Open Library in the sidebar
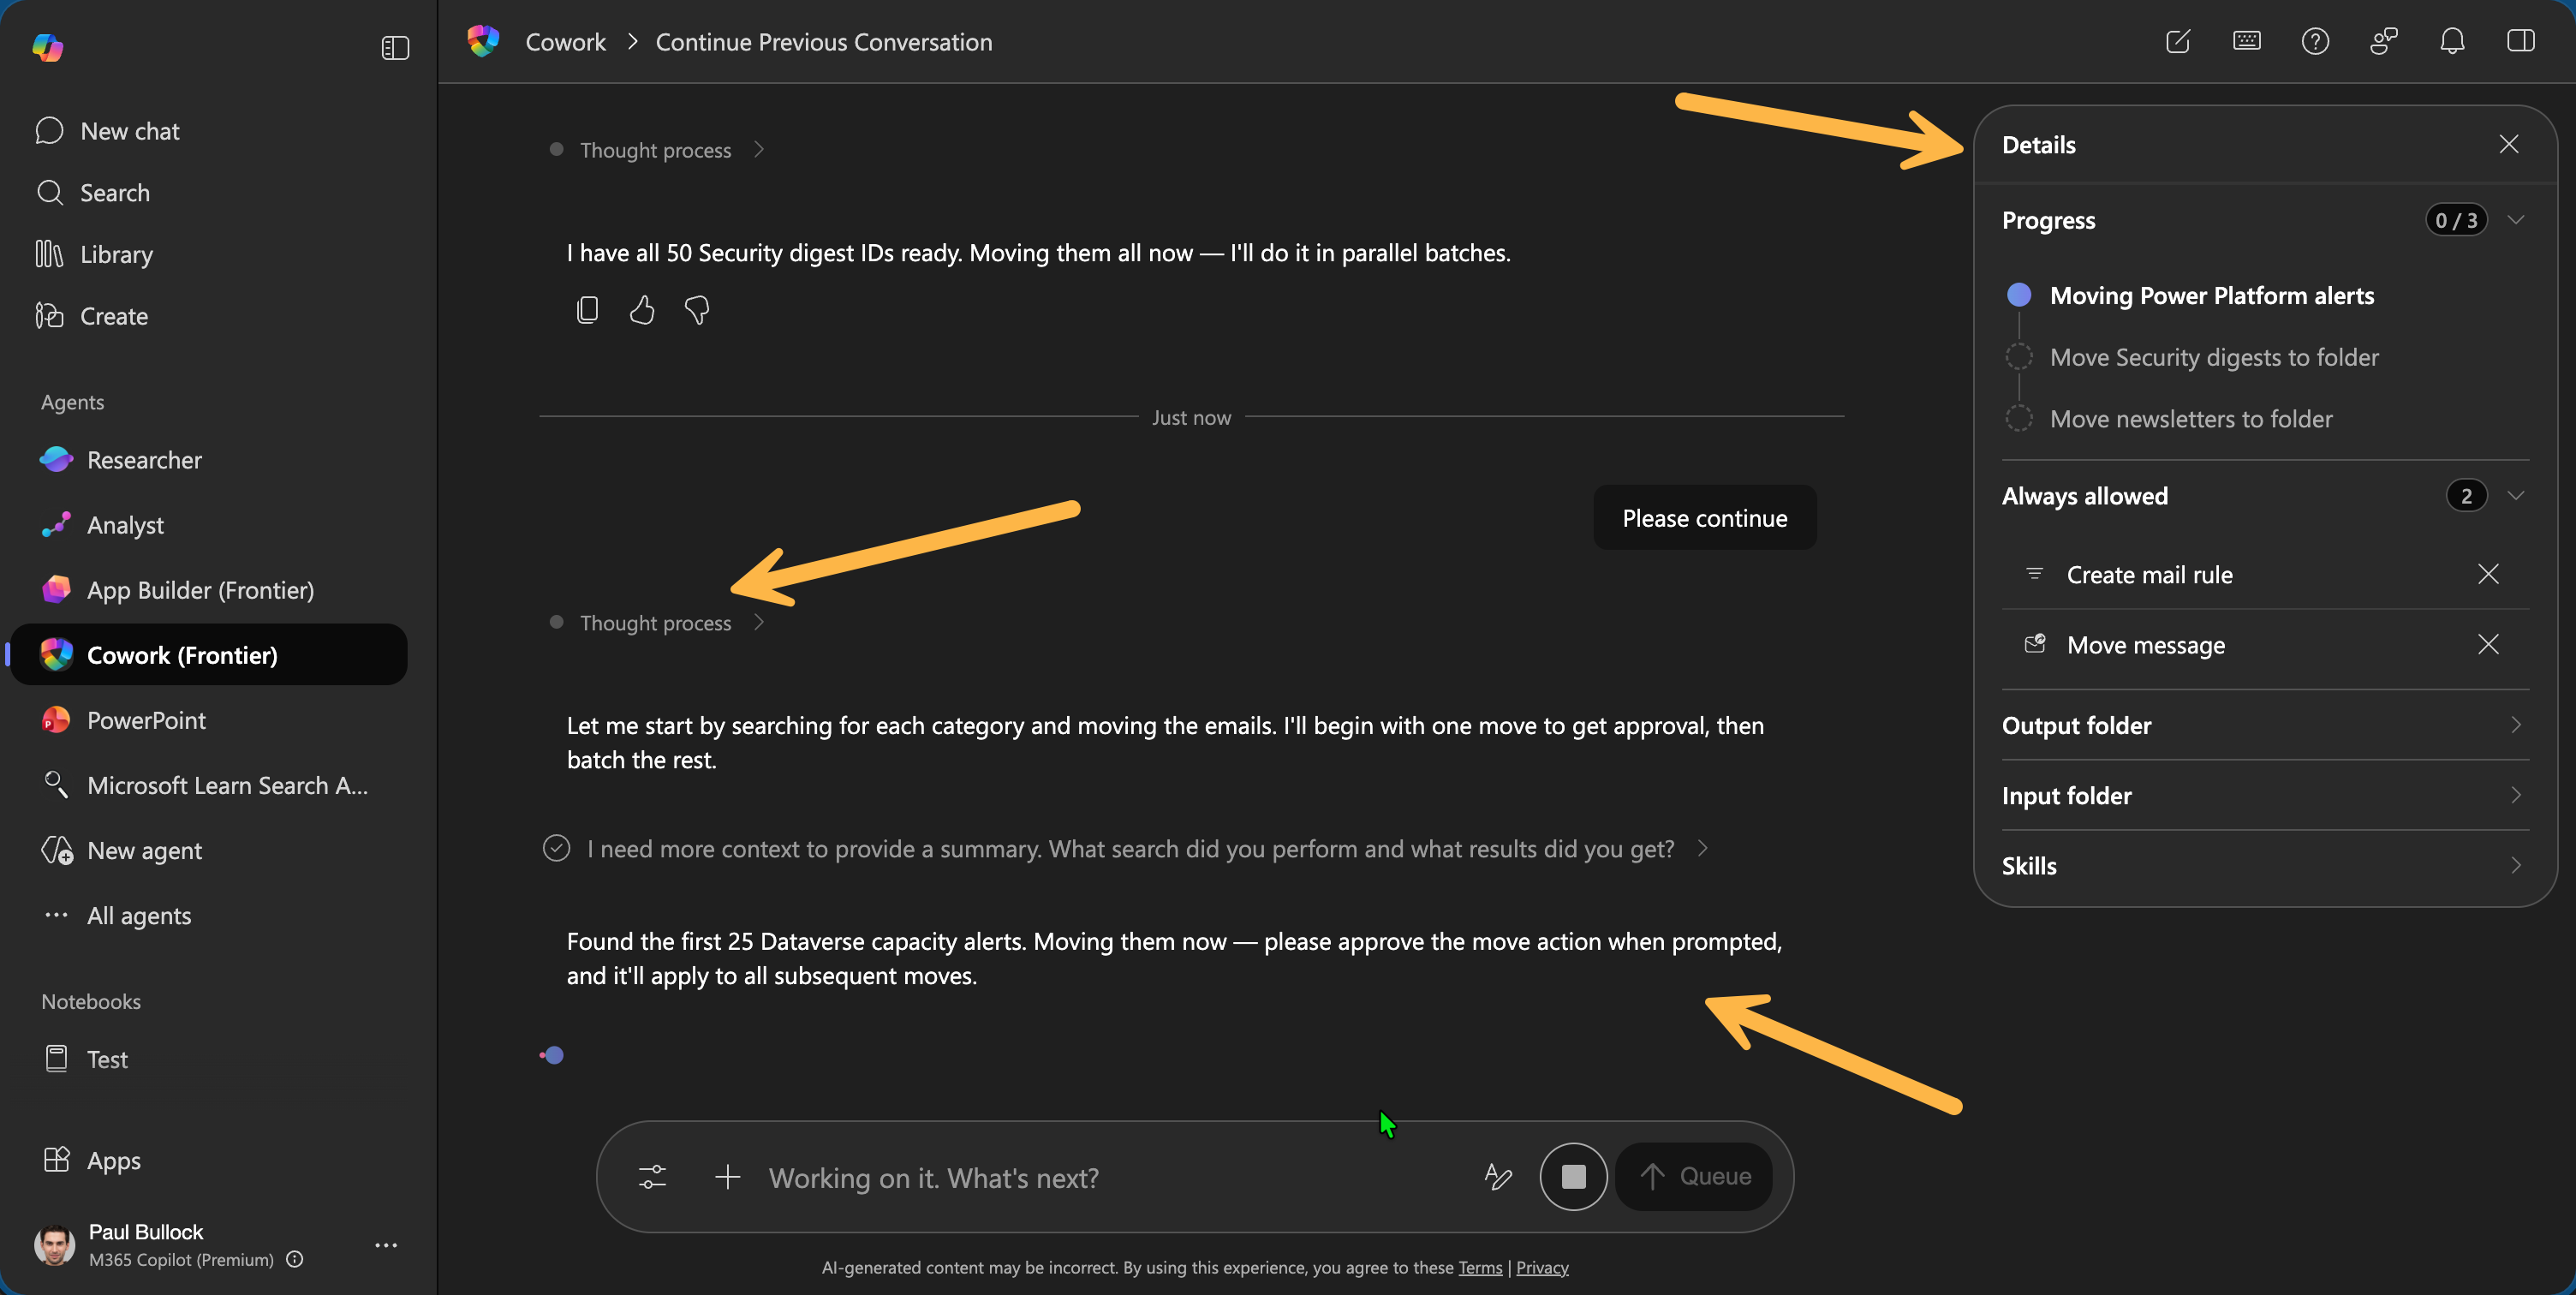The image size is (2576, 1295). pos(116,254)
